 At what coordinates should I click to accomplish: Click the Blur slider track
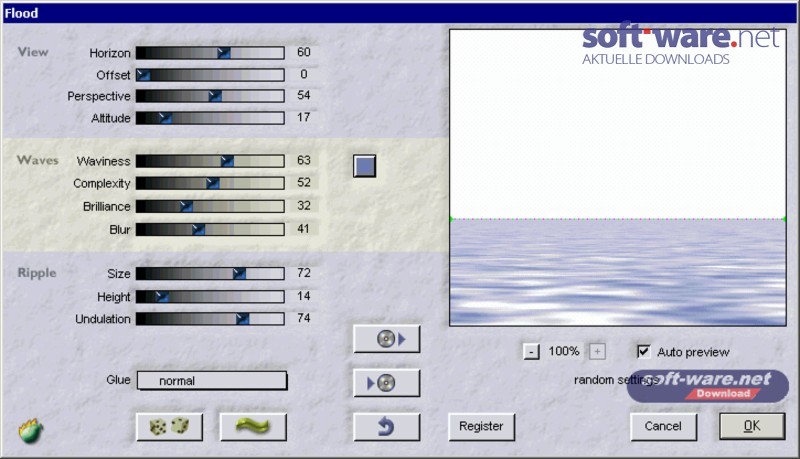[210, 230]
